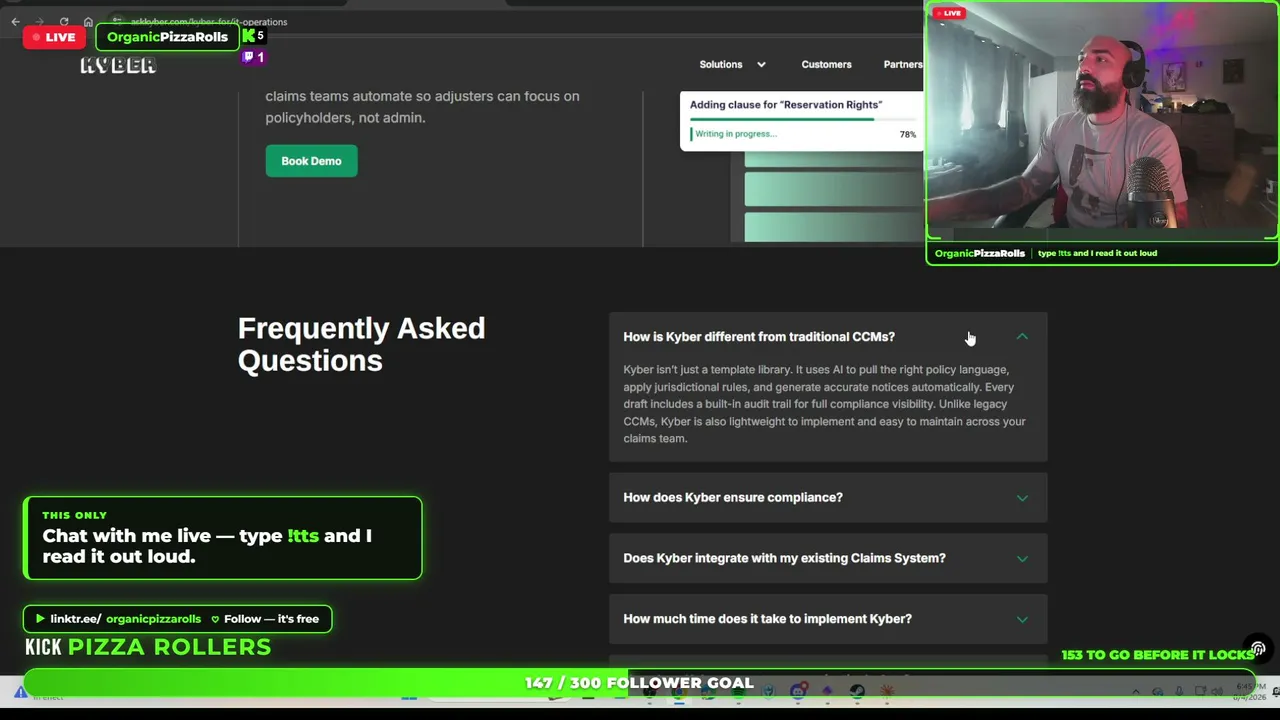Click the 'linktr.ee/organicpizzarolls' text
The image size is (1280, 720).
pyautogui.click(x=125, y=619)
